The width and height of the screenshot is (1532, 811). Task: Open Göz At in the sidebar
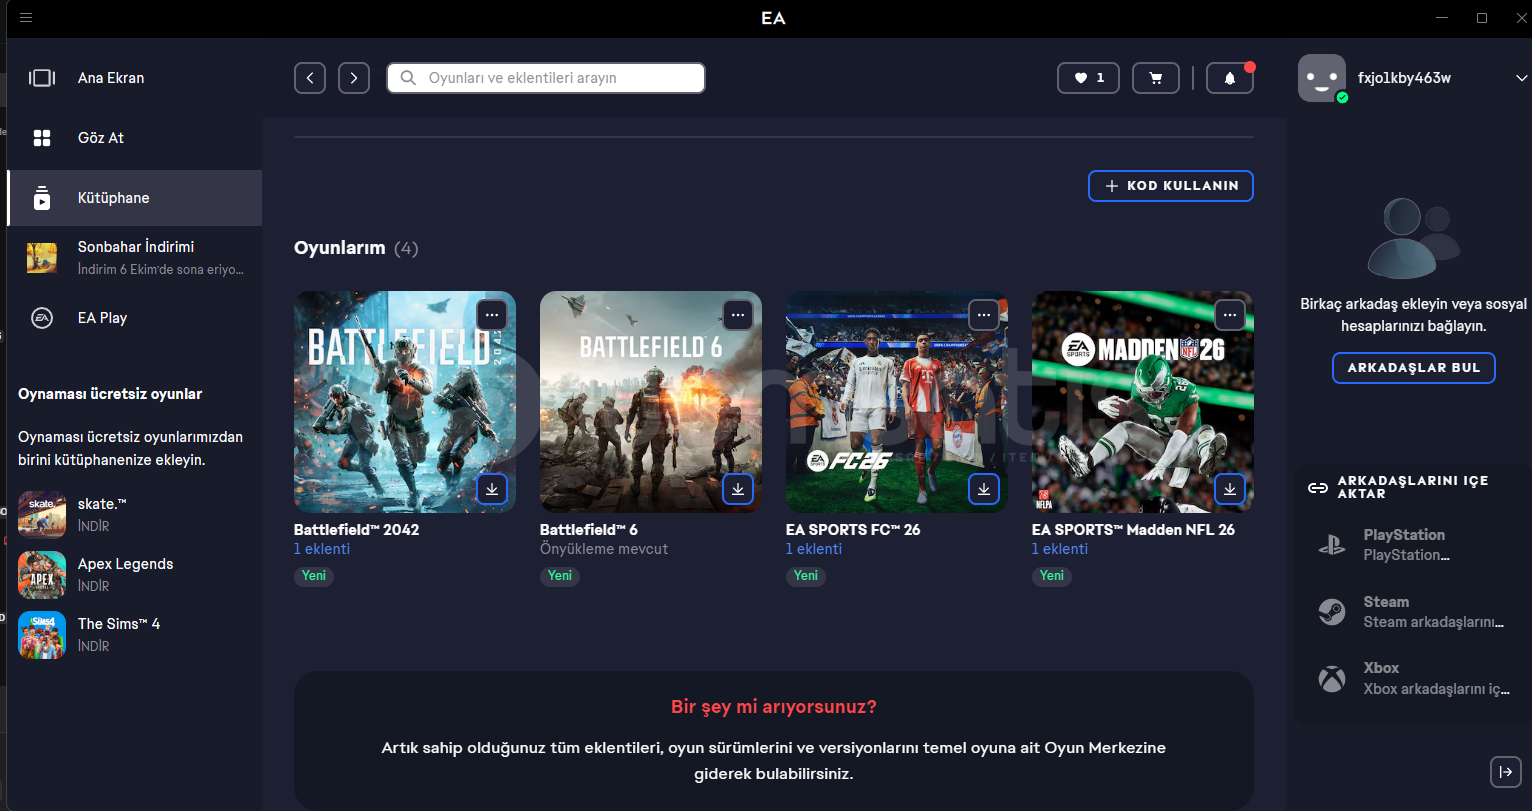[x=134, y=138]
